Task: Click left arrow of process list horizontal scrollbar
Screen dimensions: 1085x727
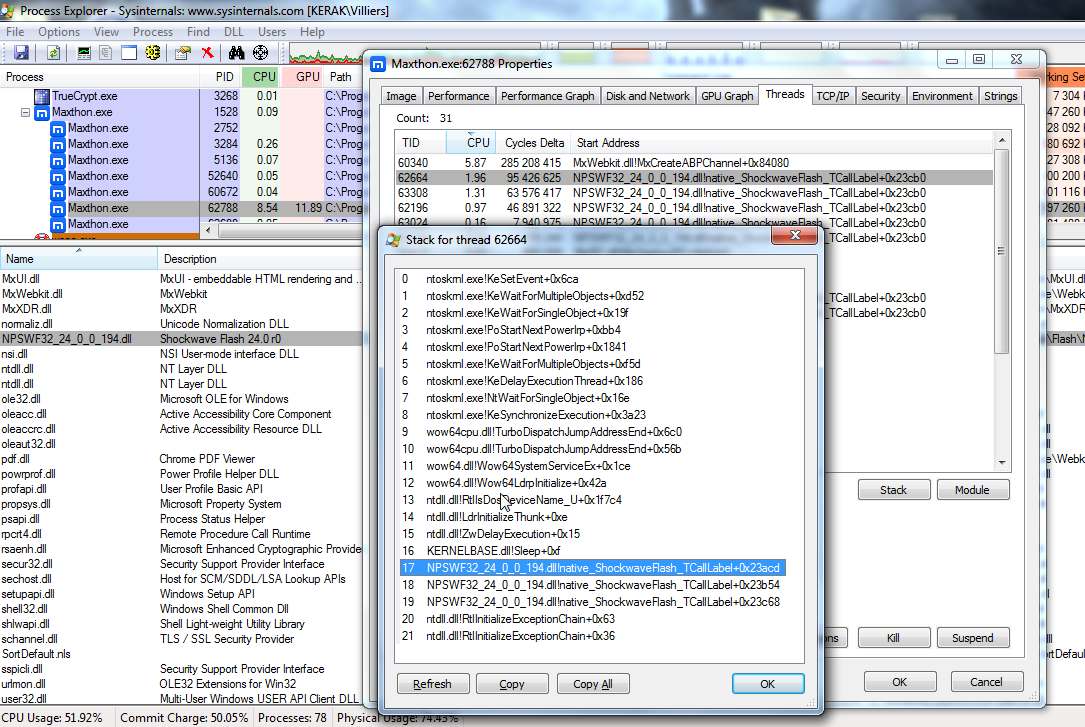Action: click(208, 229)
